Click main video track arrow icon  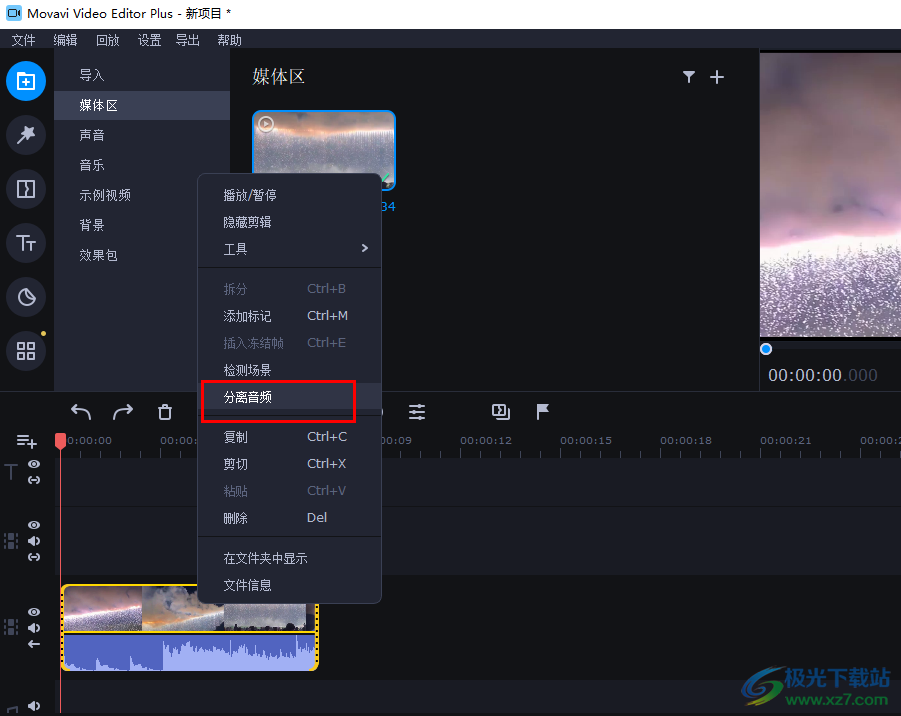pos(34,644)
